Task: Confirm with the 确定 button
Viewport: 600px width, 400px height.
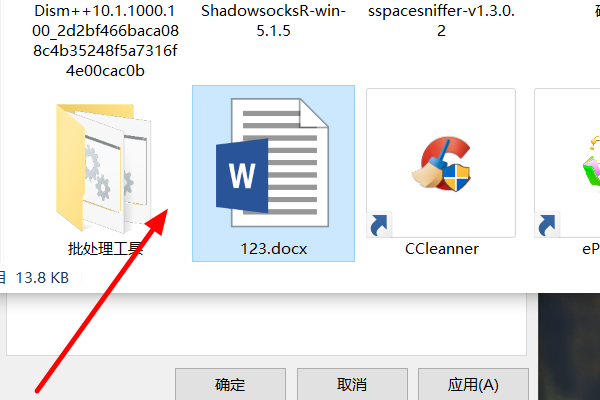Action: coord(230,384)
